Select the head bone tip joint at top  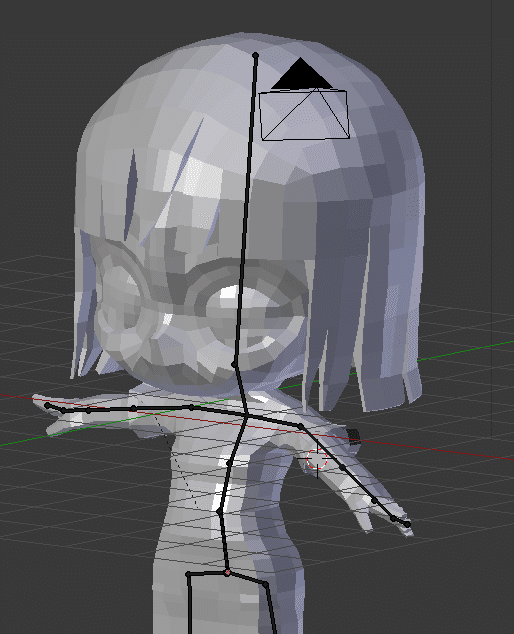pyautogui.click(x=255, y=55)
